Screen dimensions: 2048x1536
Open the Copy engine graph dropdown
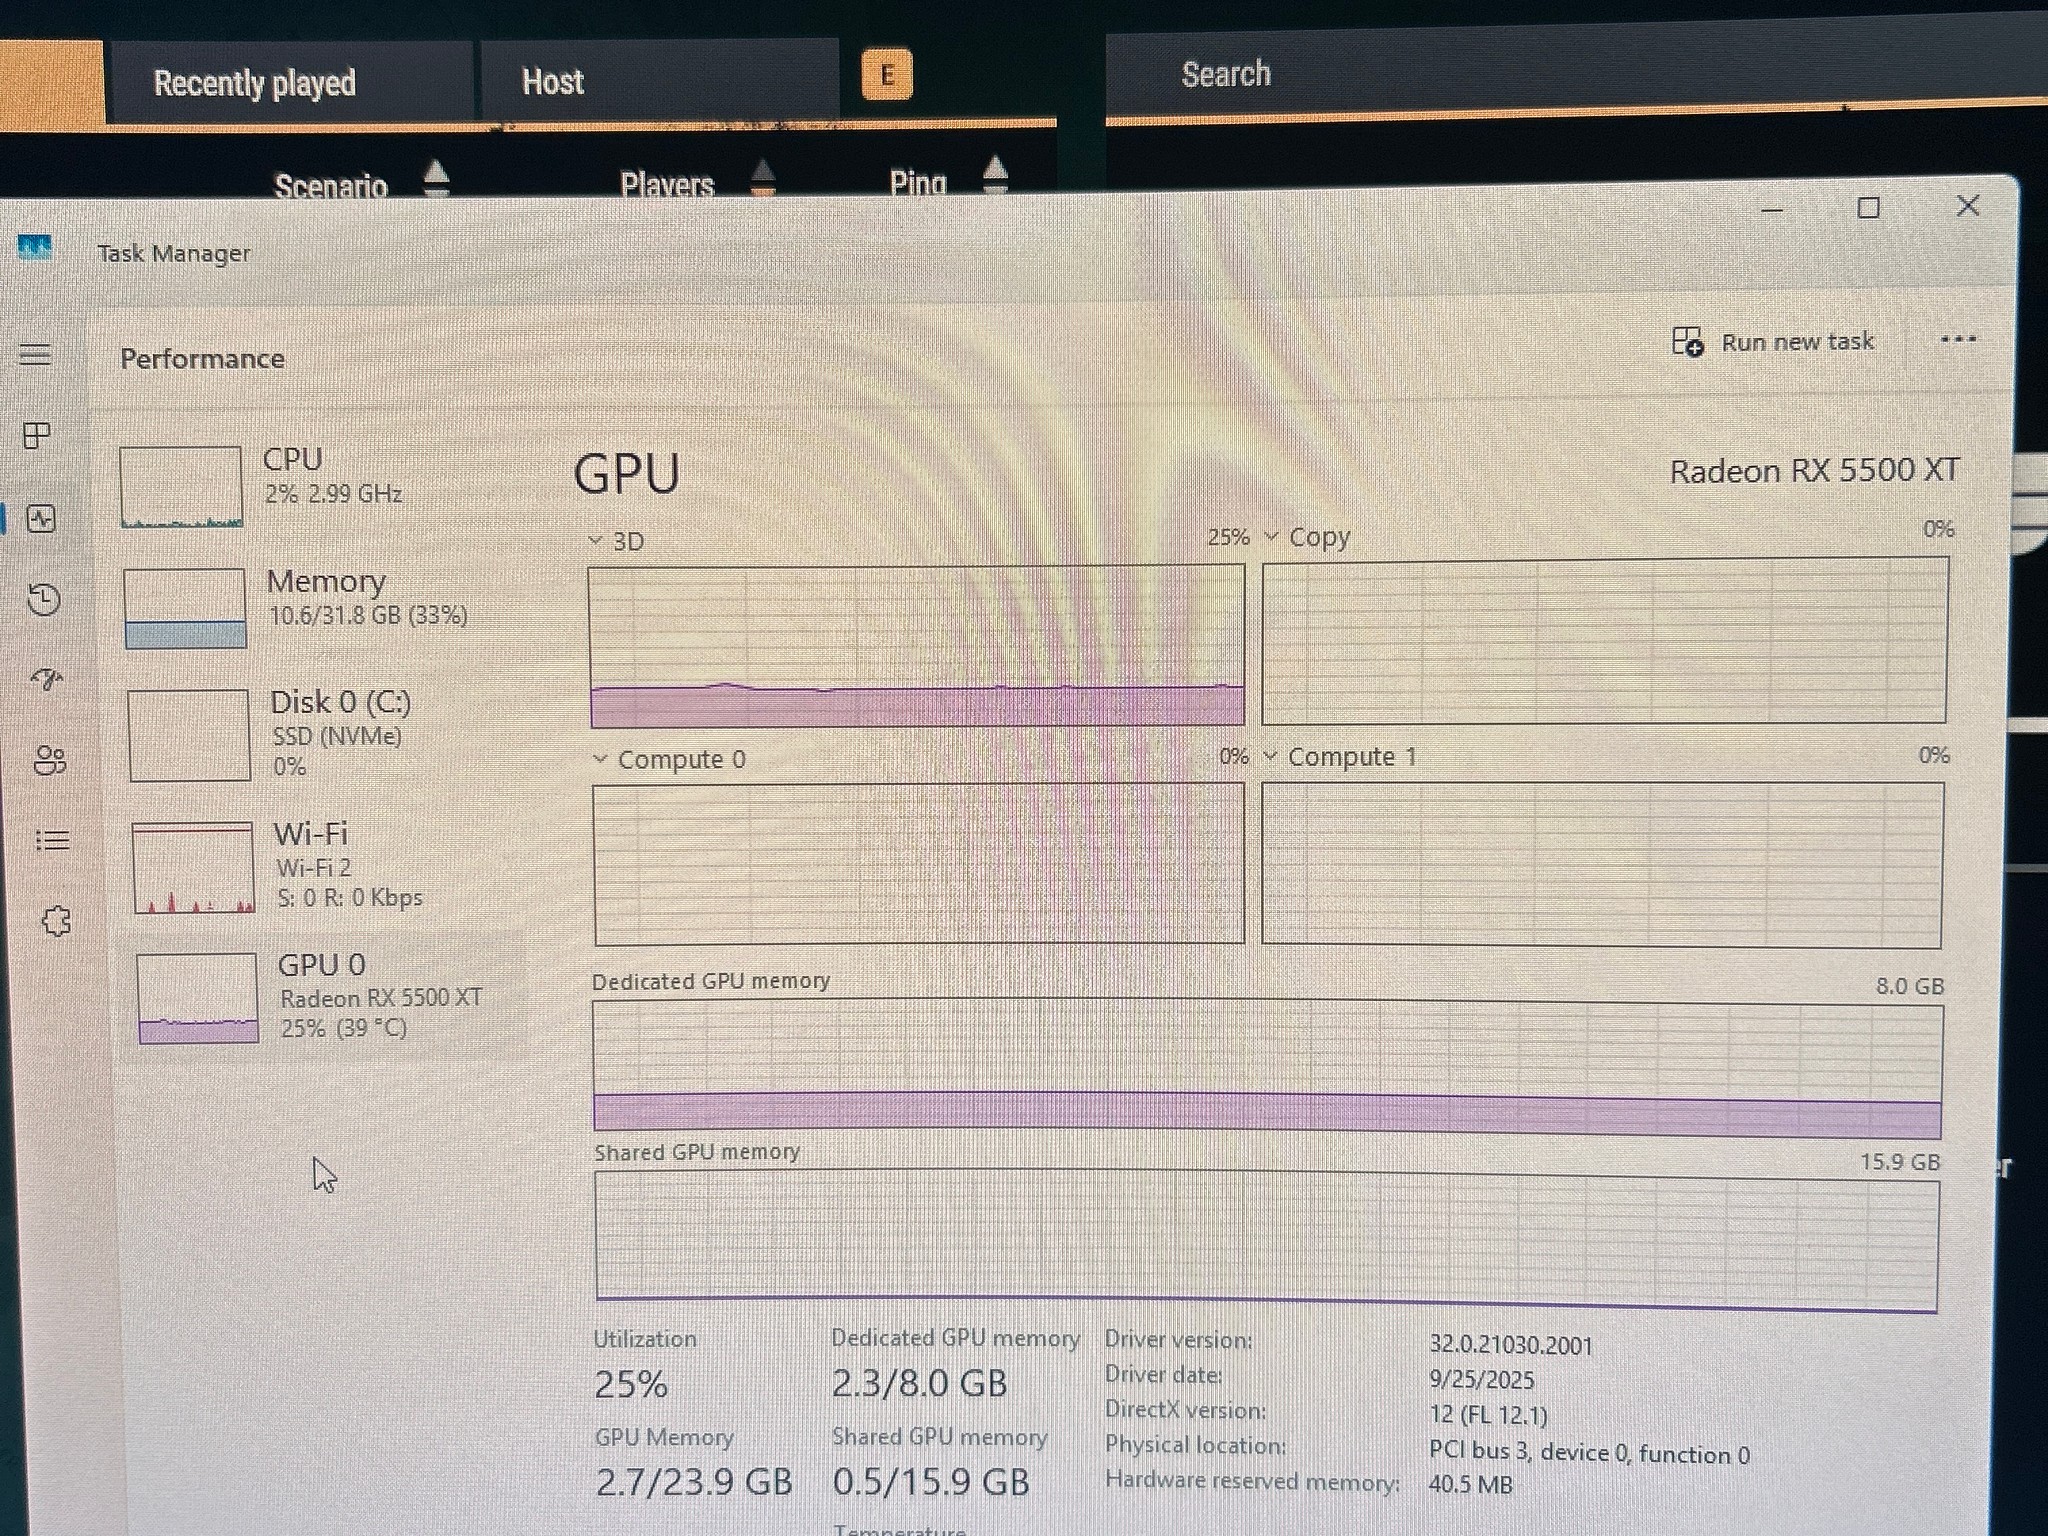1272,537
